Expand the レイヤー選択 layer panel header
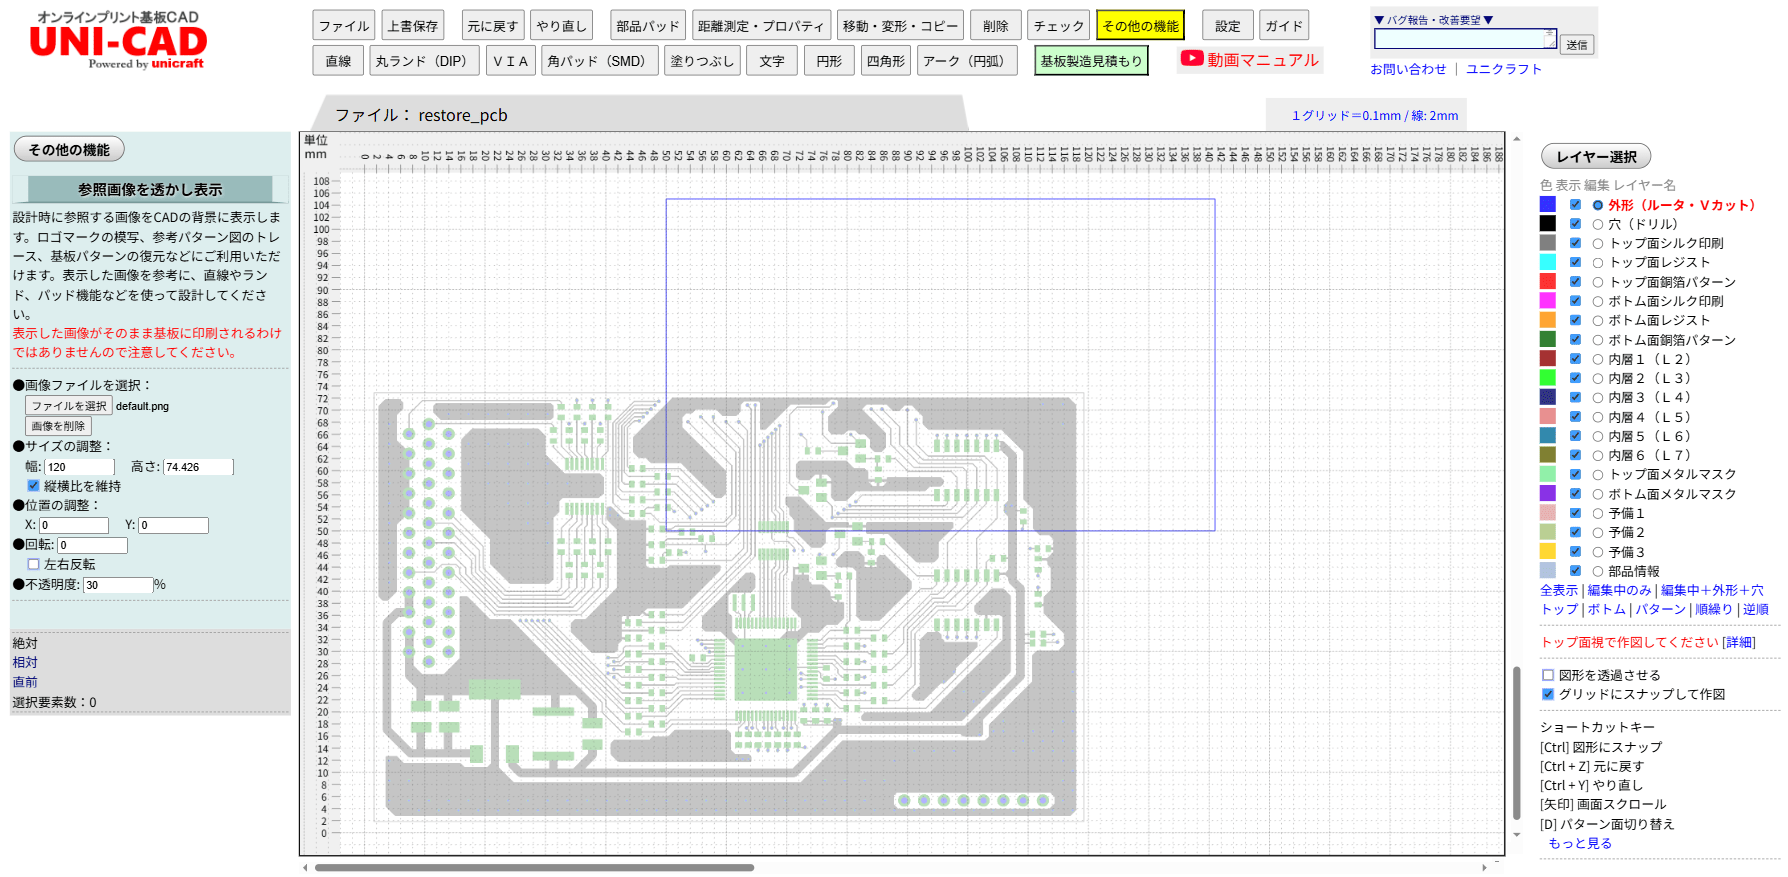 [x=1596, y=156]
